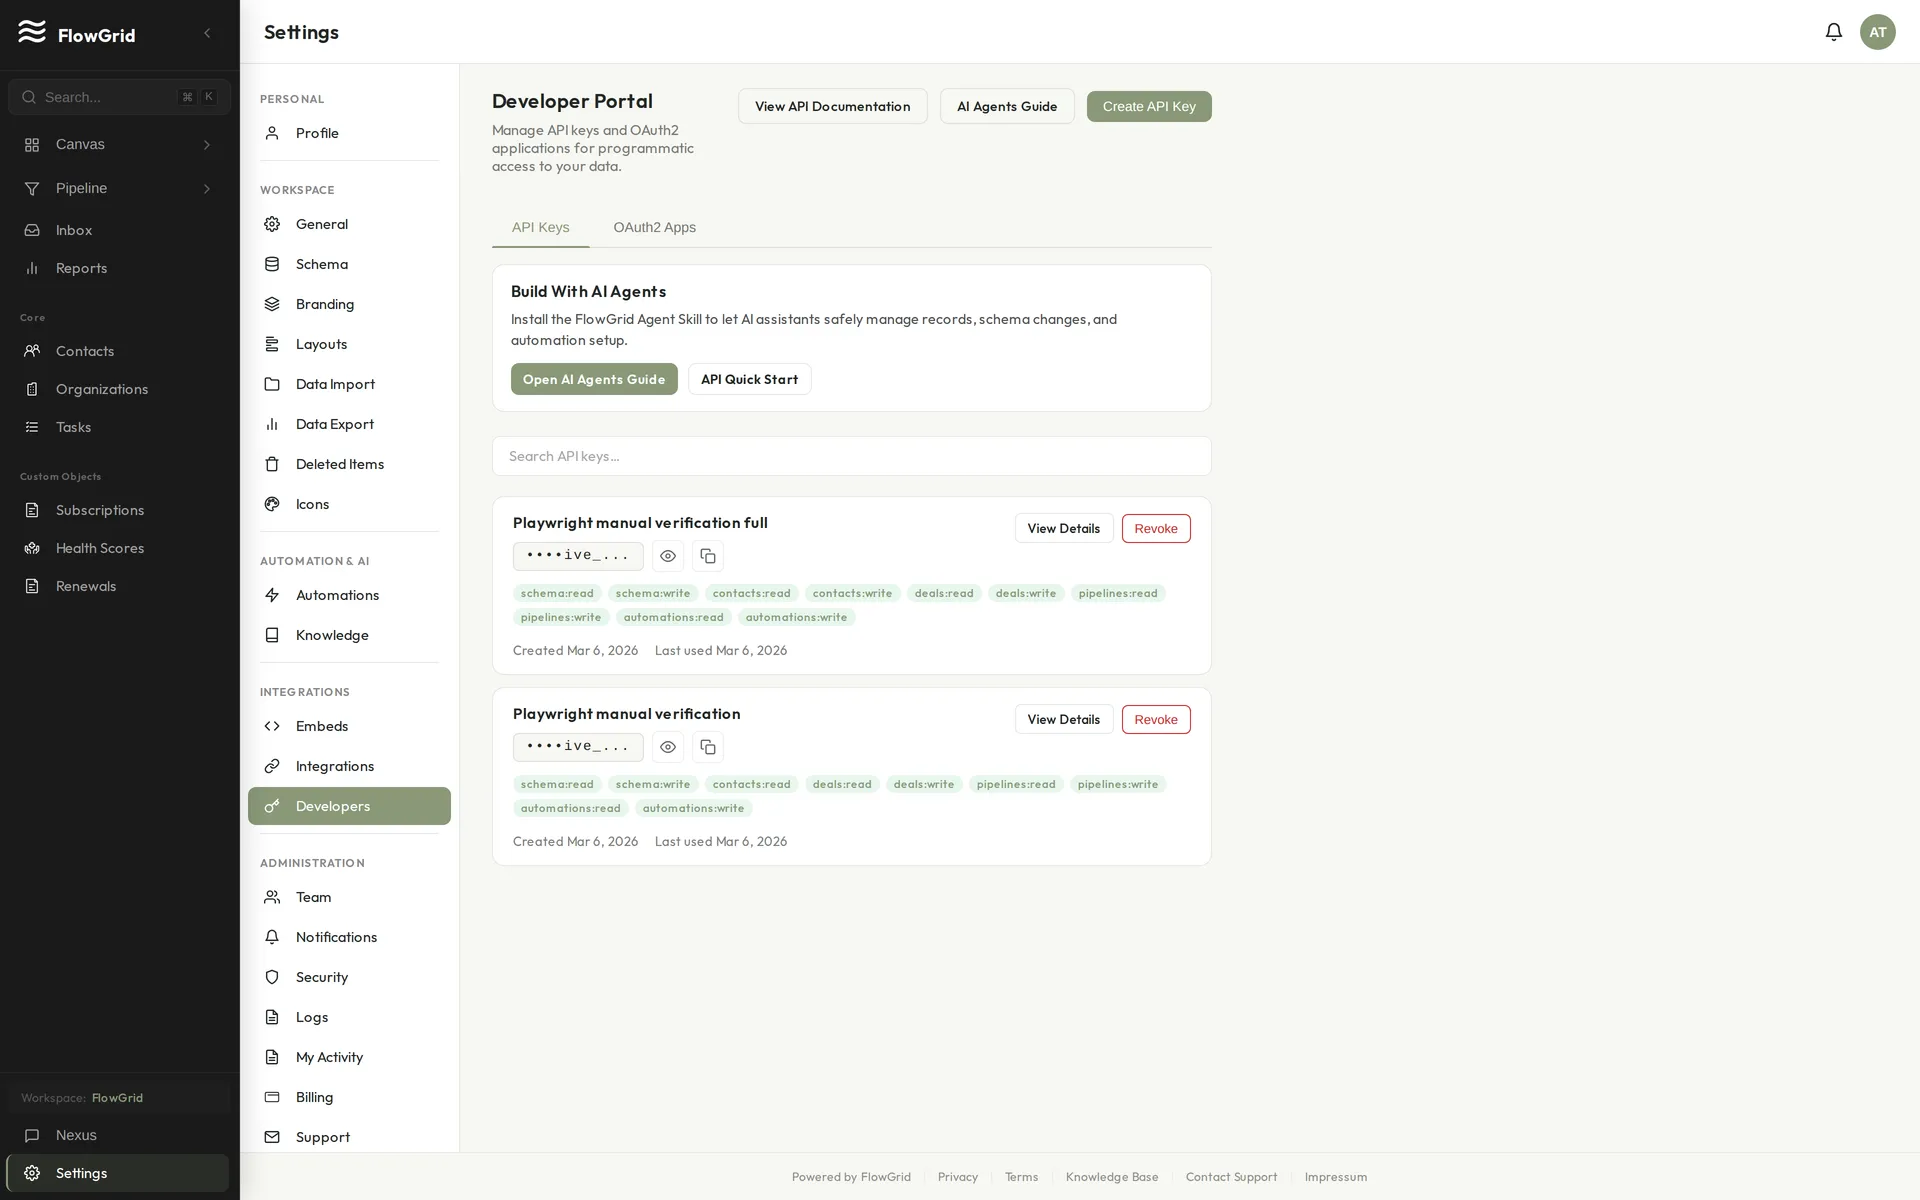Screen dimensions: 1920x1200
Task: Open Branding settings
Action: pos(349,304)
